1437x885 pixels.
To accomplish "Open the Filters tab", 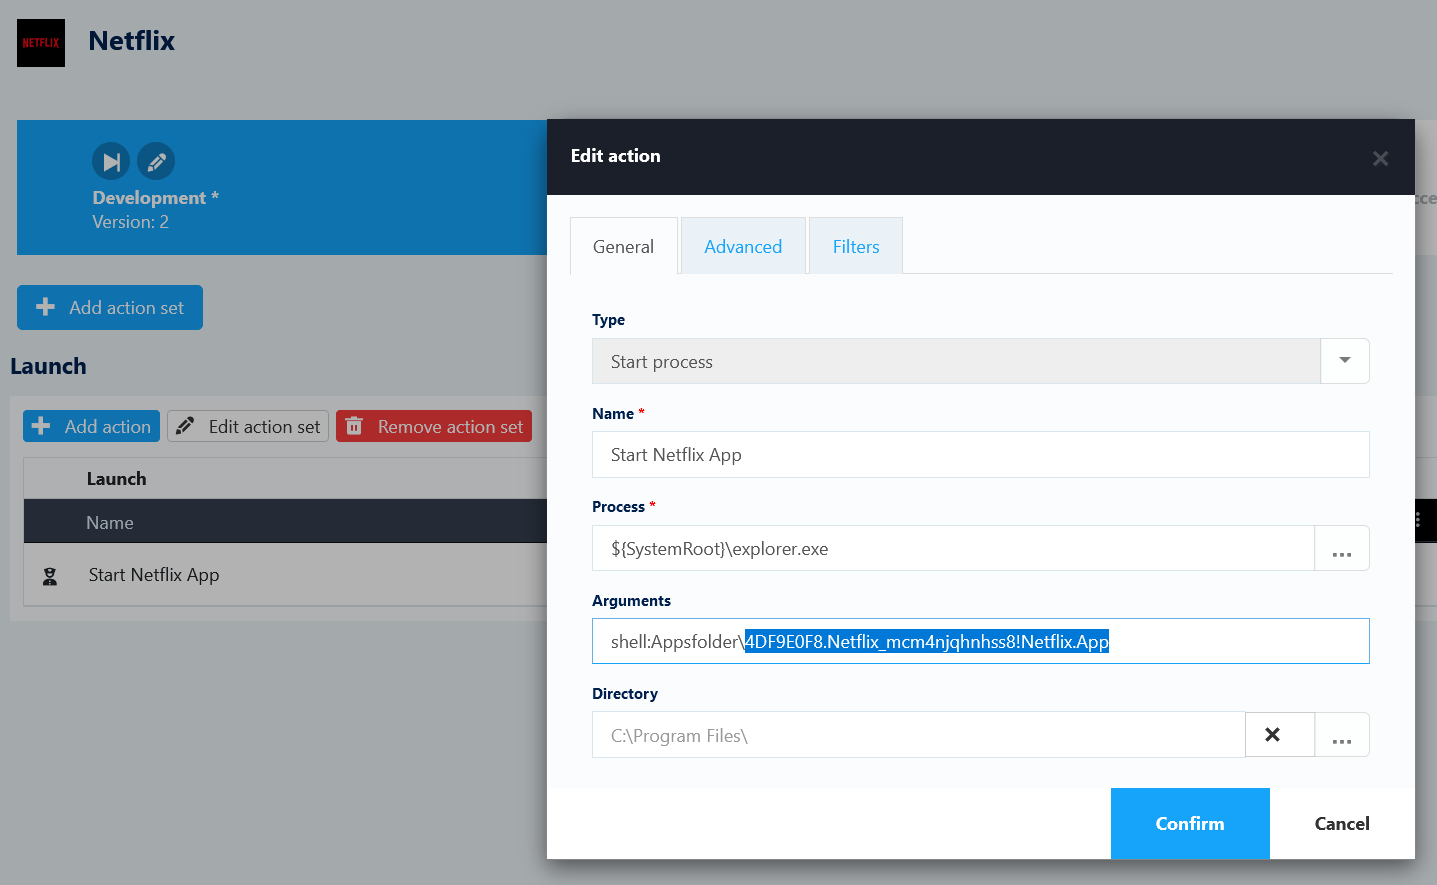I will click(x=856, y=246).
